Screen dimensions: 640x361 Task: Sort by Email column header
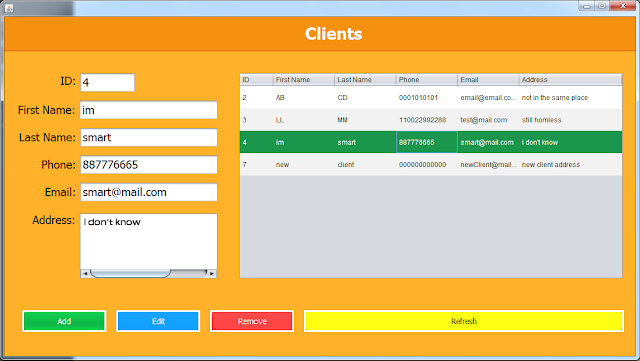tap(488, 80)
